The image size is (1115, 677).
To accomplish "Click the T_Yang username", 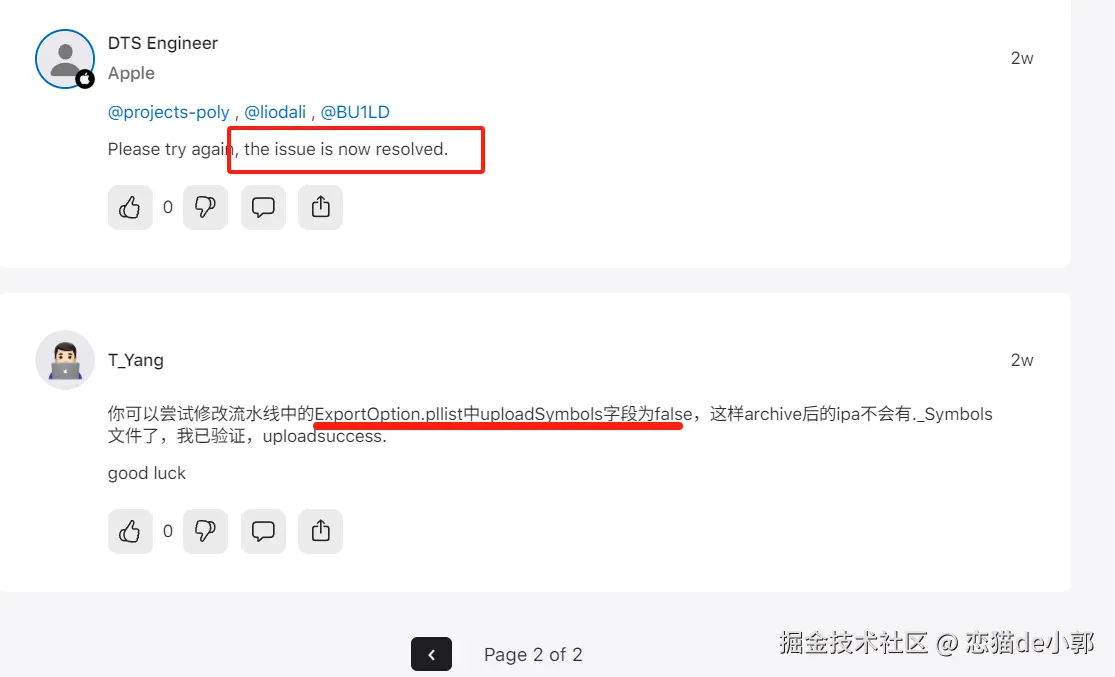I will [136, 360].
